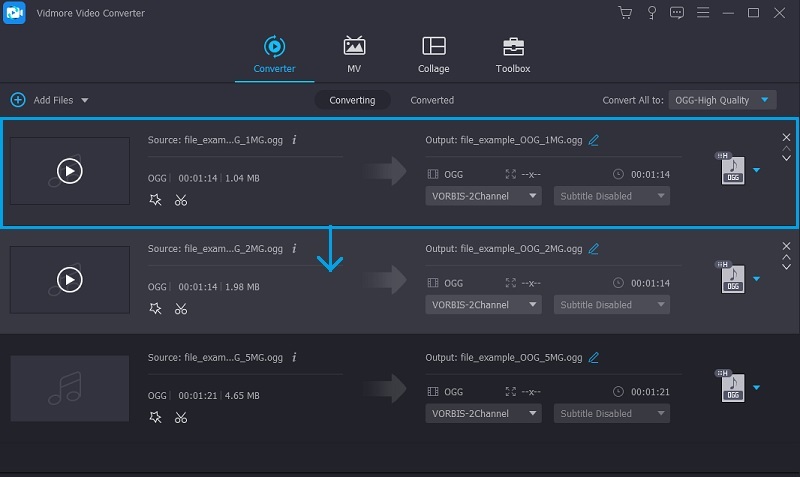800x477 pixels.
Task: Show source info icon for 5MG file
Action: pos(294,357)
